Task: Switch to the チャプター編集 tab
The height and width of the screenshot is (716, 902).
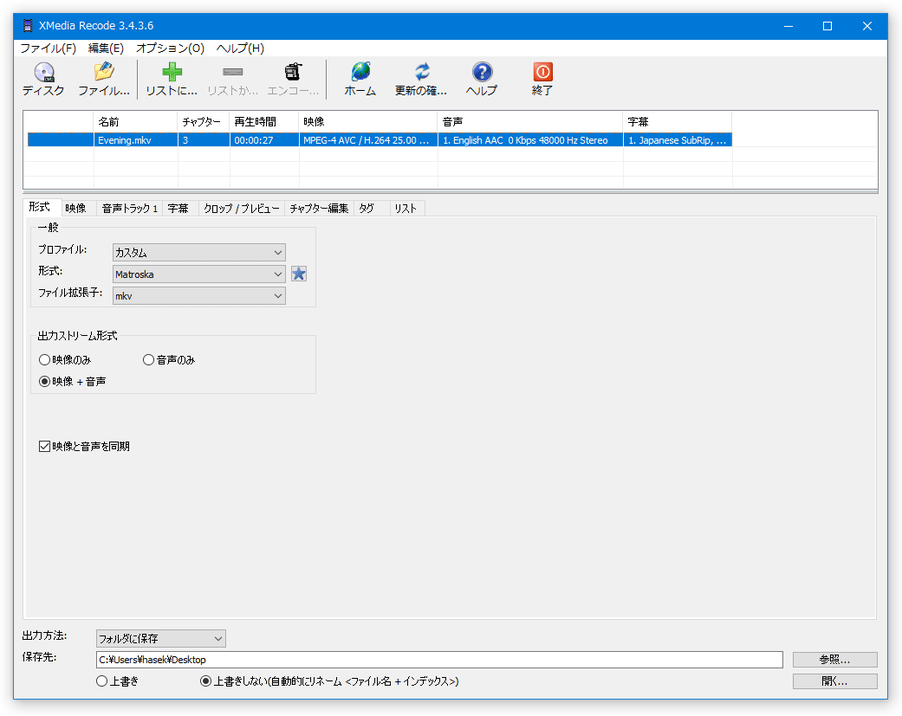Action: click(x=319, y=208)
